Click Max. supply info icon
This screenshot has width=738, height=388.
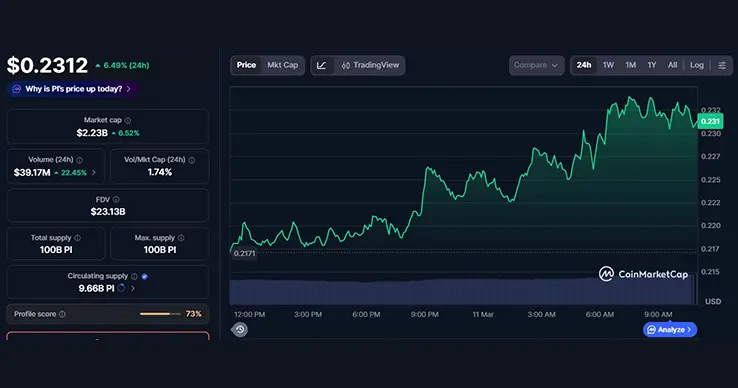(x=181, y=238)
